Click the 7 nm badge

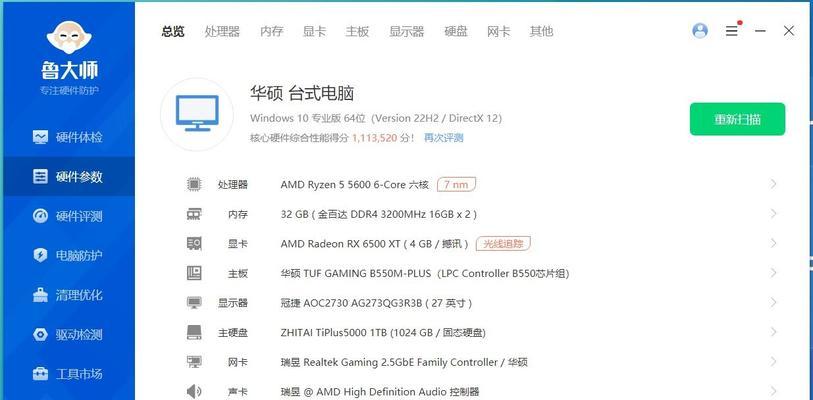click(x=456, y=184)
